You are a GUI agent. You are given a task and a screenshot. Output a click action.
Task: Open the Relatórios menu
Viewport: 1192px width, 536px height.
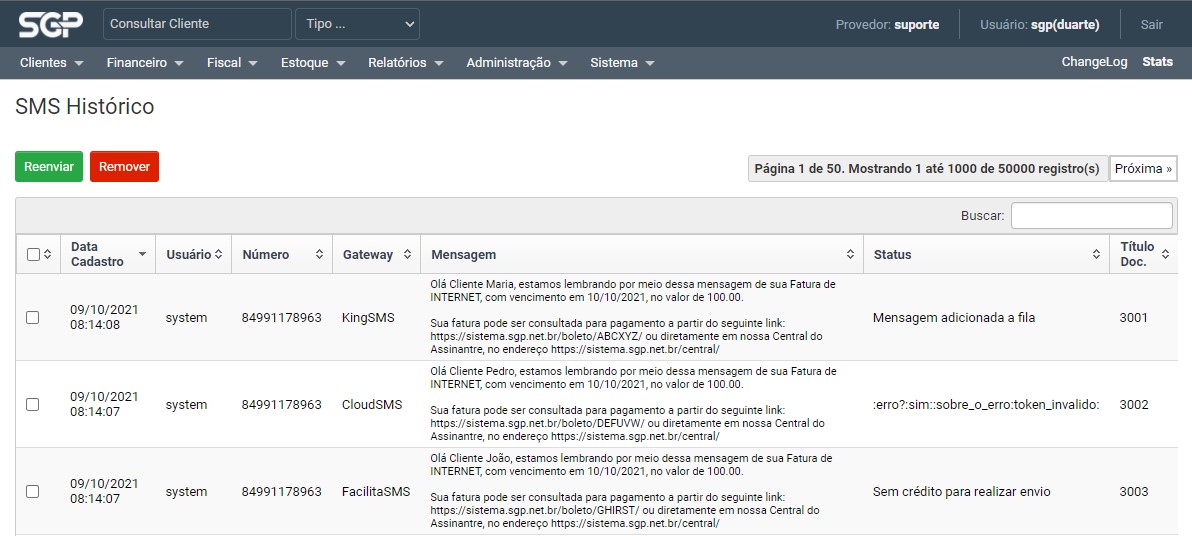405,62
